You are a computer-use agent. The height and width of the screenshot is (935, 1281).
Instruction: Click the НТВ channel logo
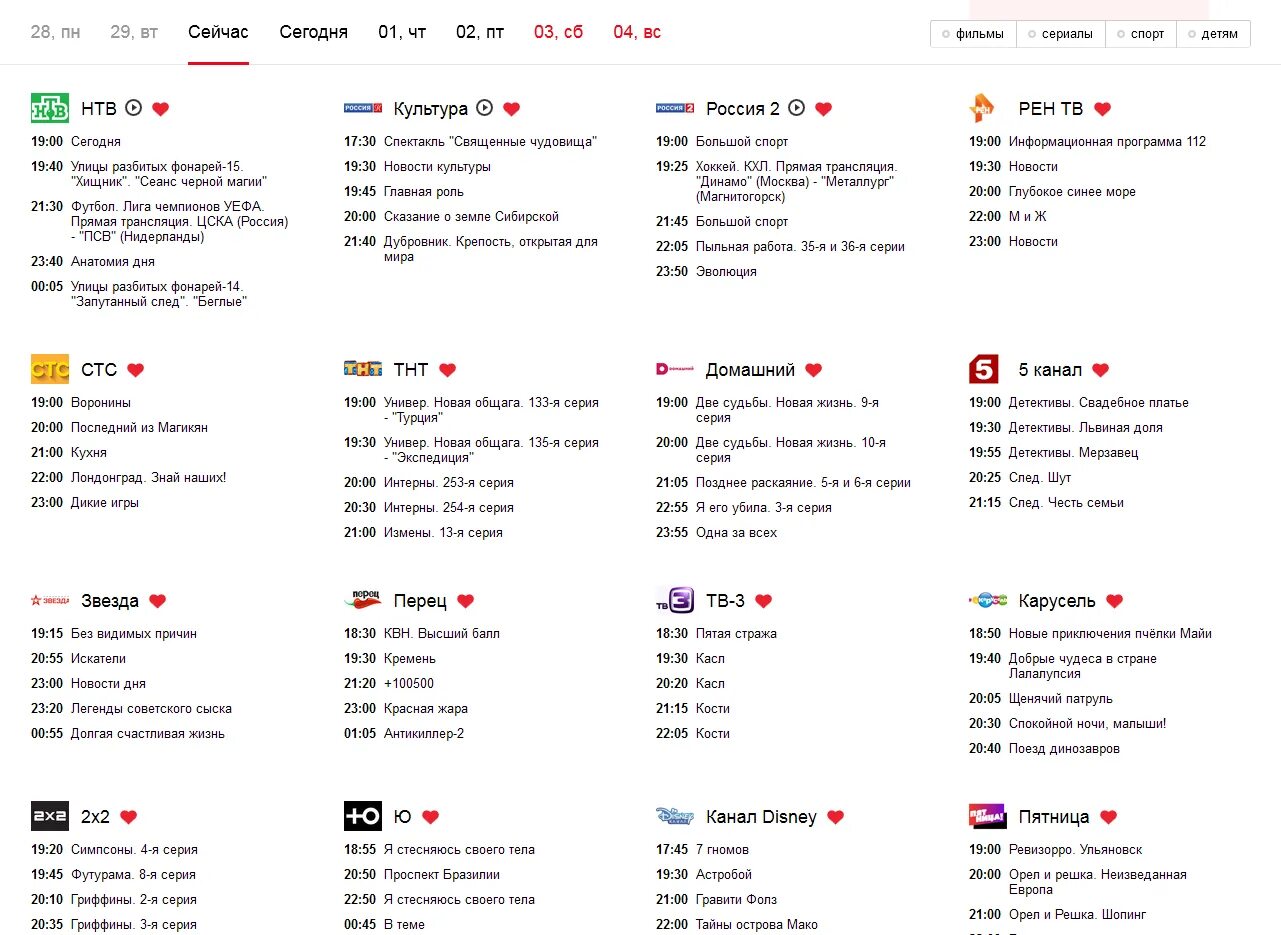click(x=50, y=108)
